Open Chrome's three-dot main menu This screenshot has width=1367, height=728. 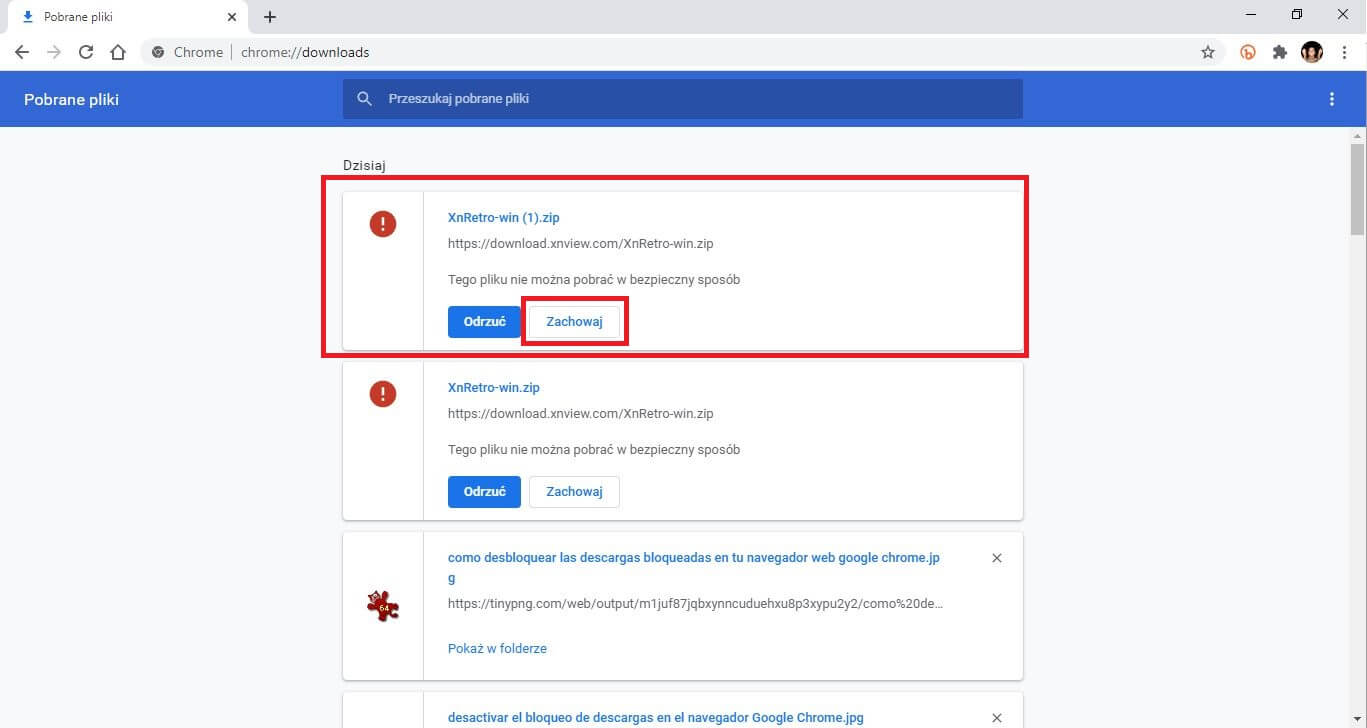coord(1344,52)
